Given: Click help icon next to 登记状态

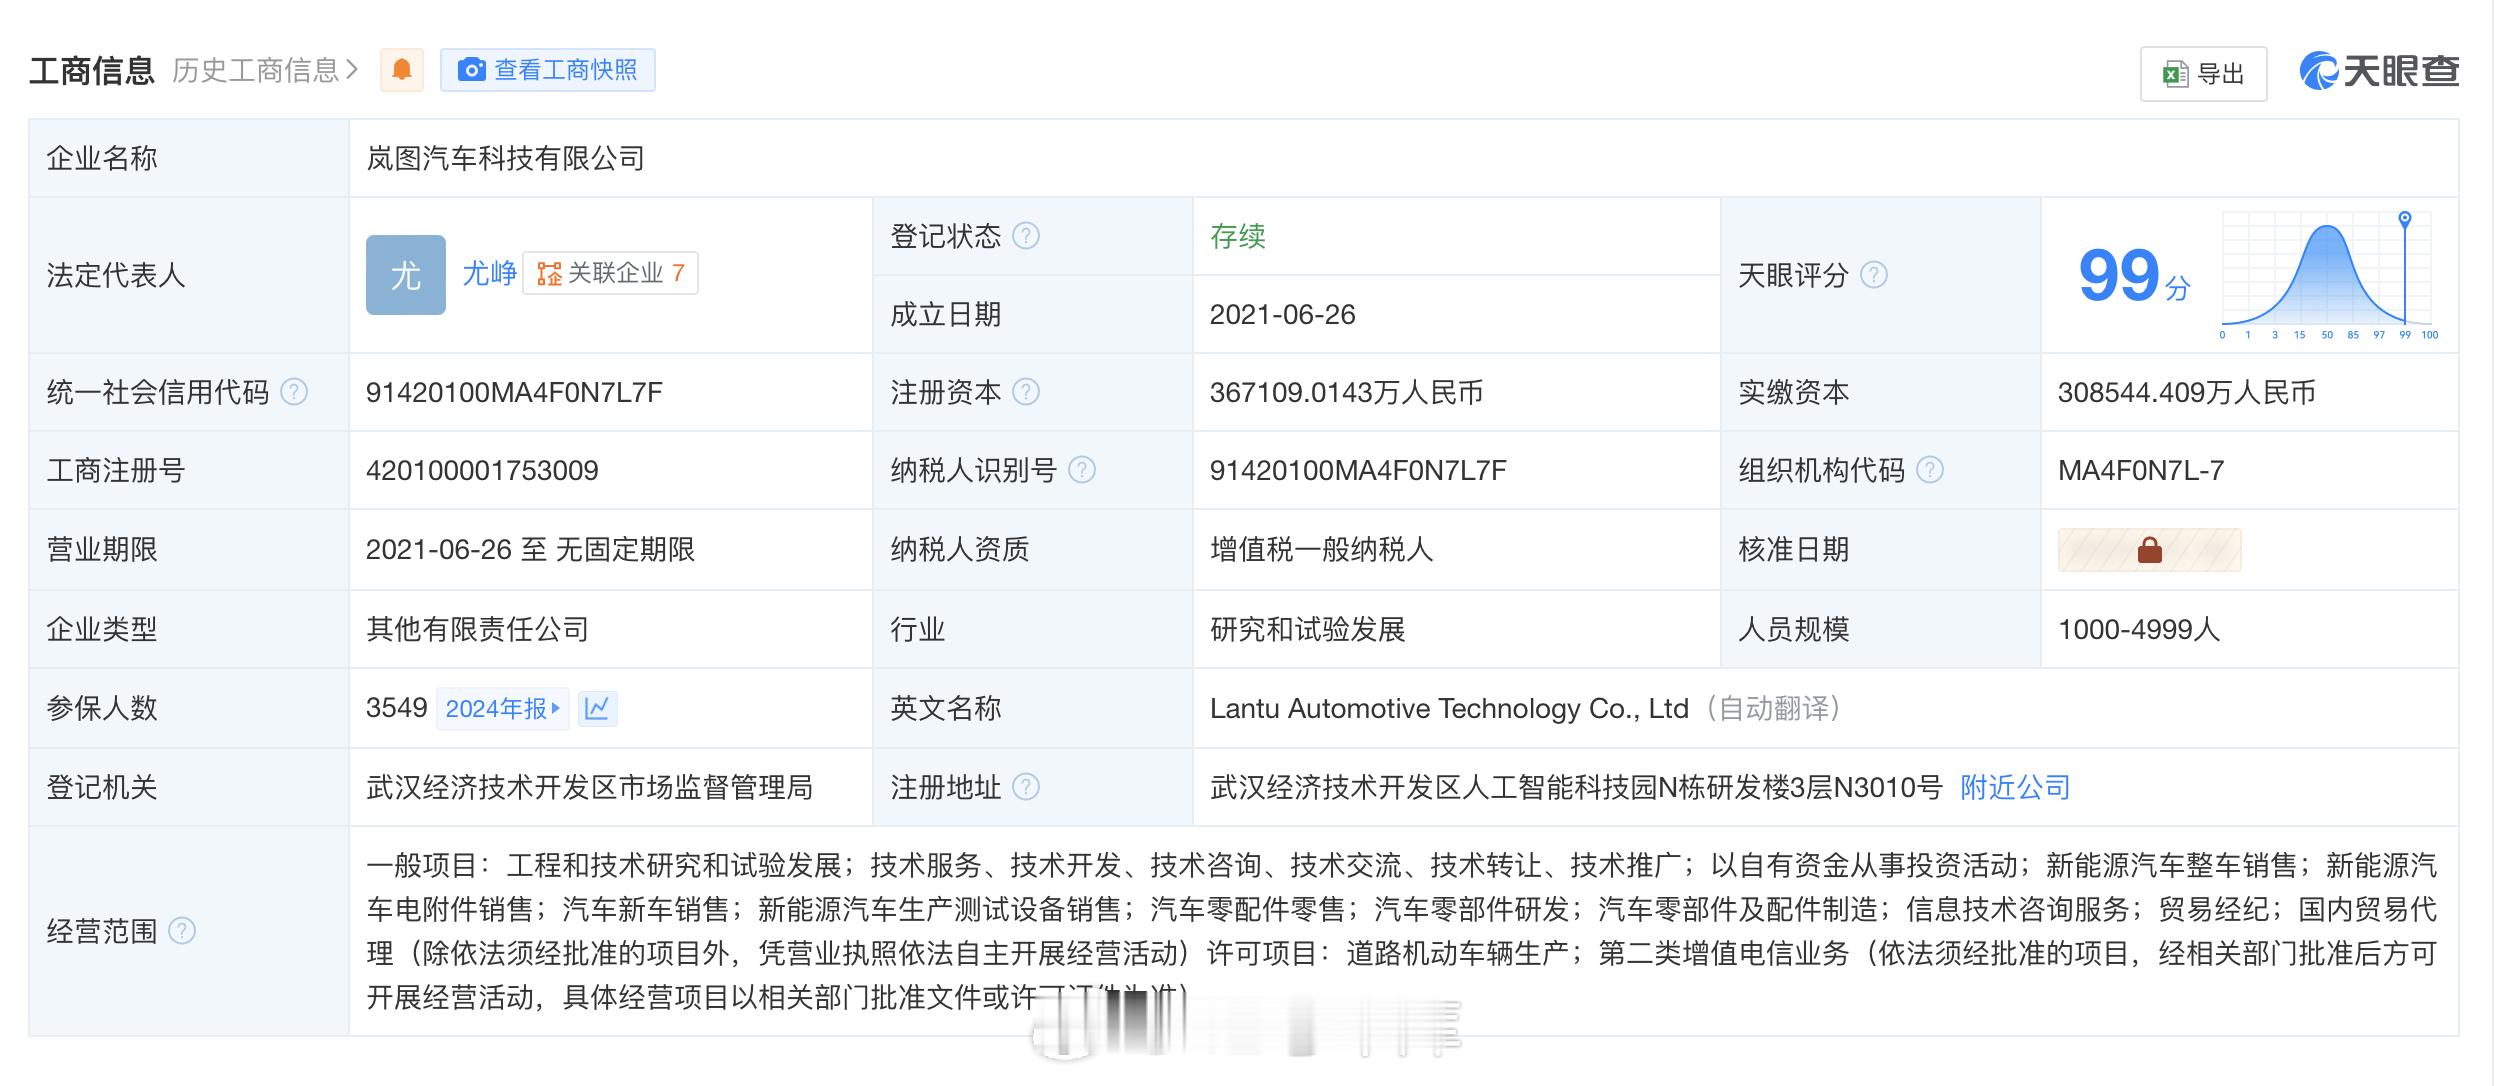Looking at the screenshot, I should (1026, 236).
